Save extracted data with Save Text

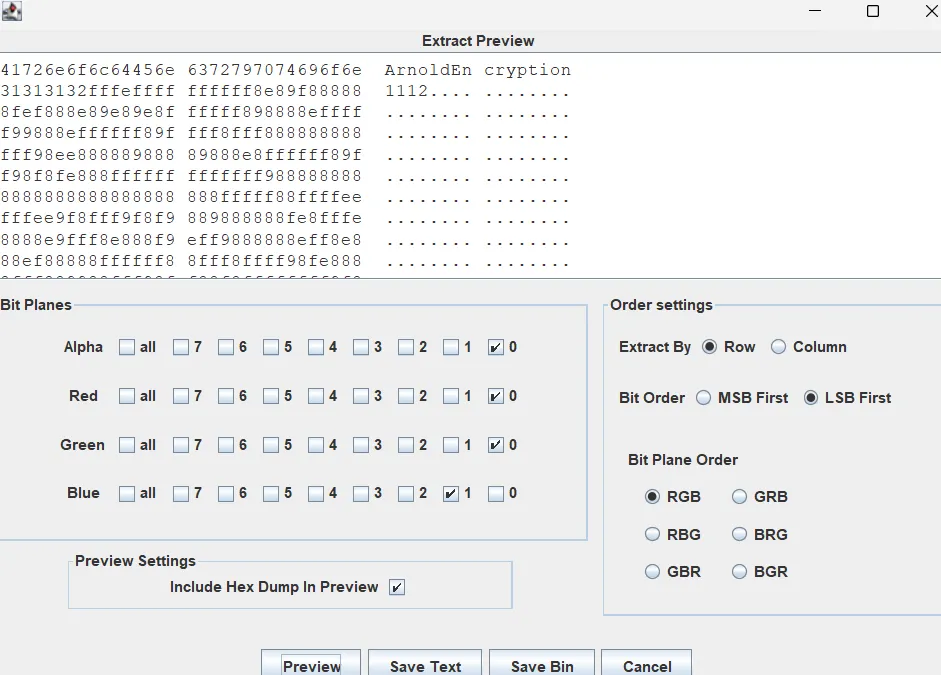425,663
